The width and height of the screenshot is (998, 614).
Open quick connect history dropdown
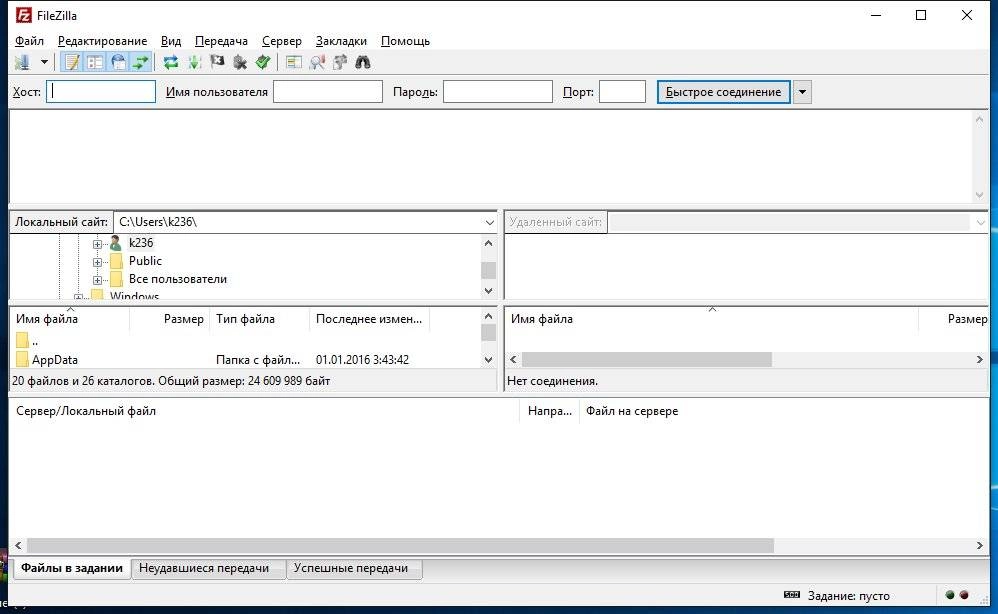tap(803, 92)
